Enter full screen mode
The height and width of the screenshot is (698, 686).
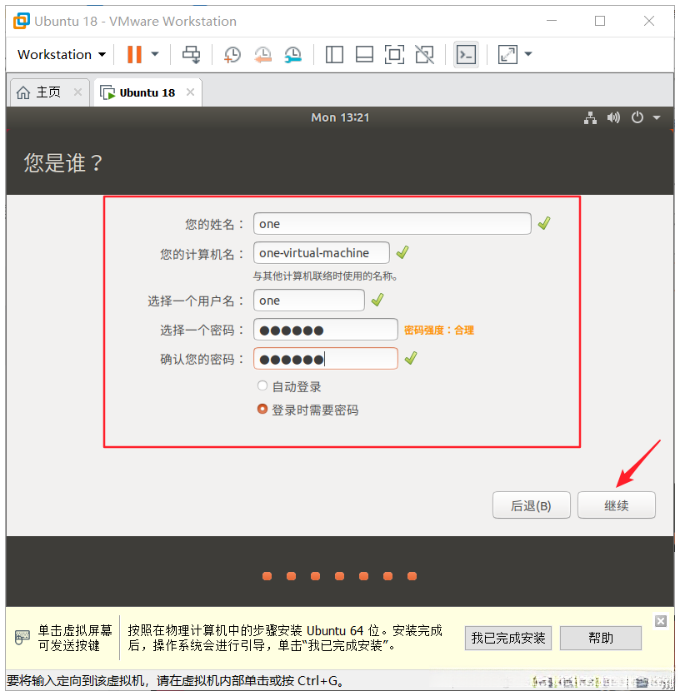click(x=394, y=55)
